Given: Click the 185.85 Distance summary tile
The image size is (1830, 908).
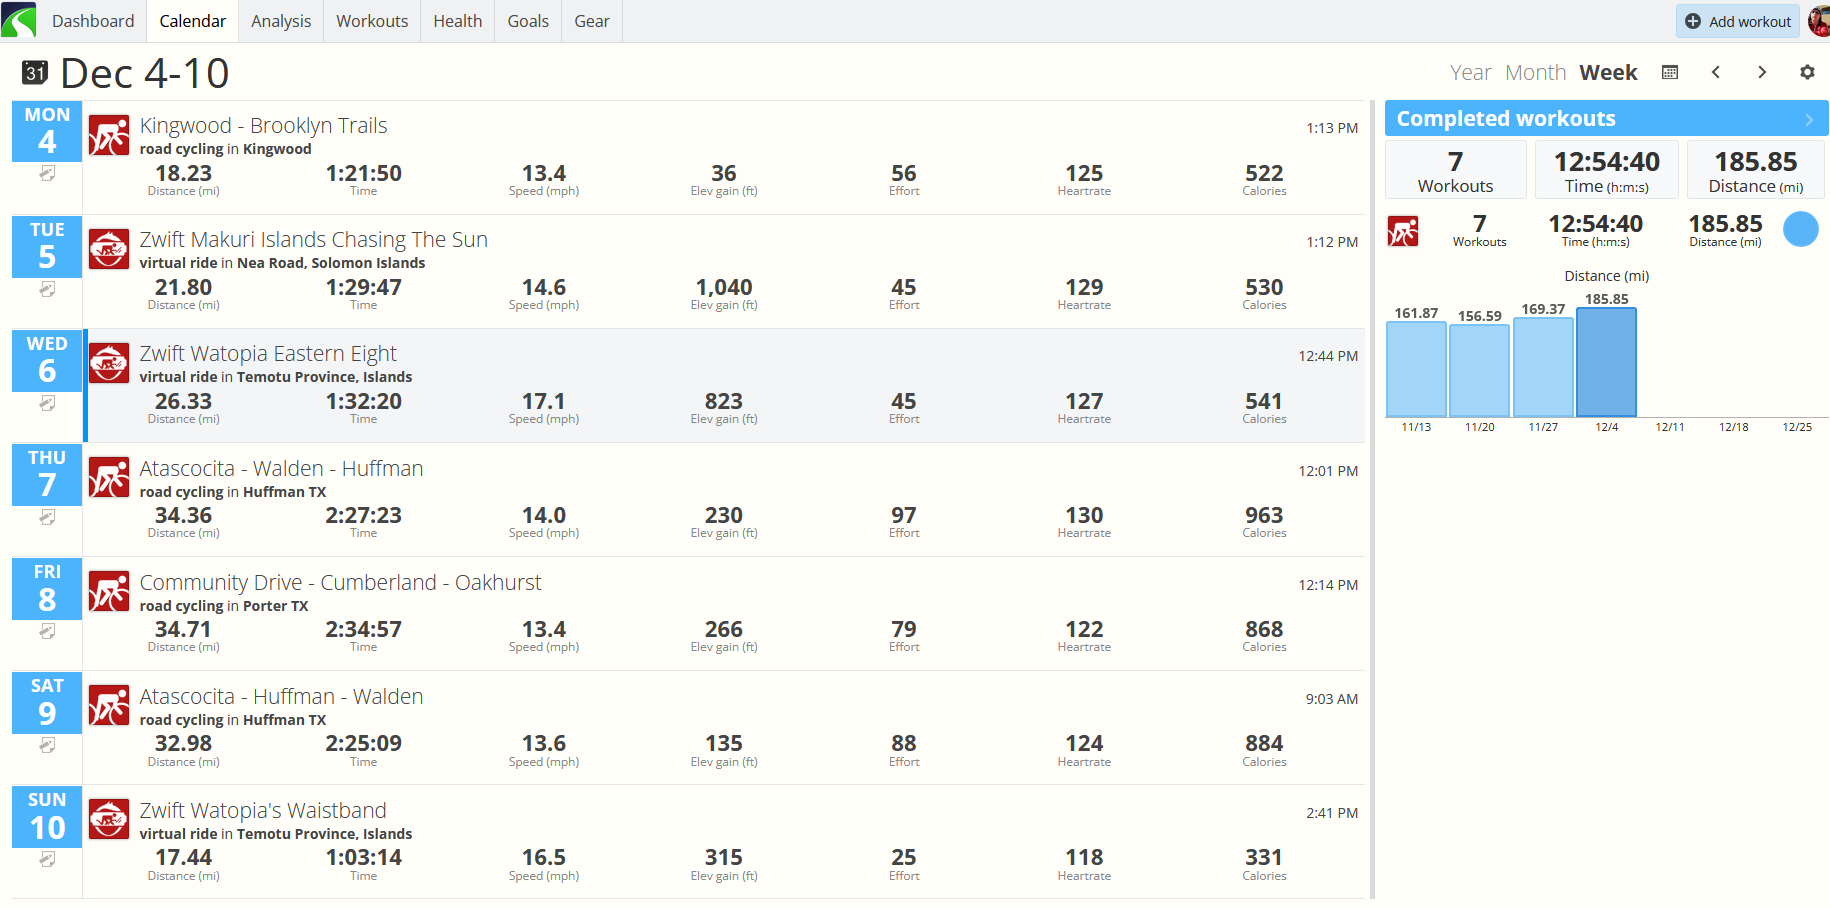Looking at the screenshot, I should click(x=1756, y=170).
